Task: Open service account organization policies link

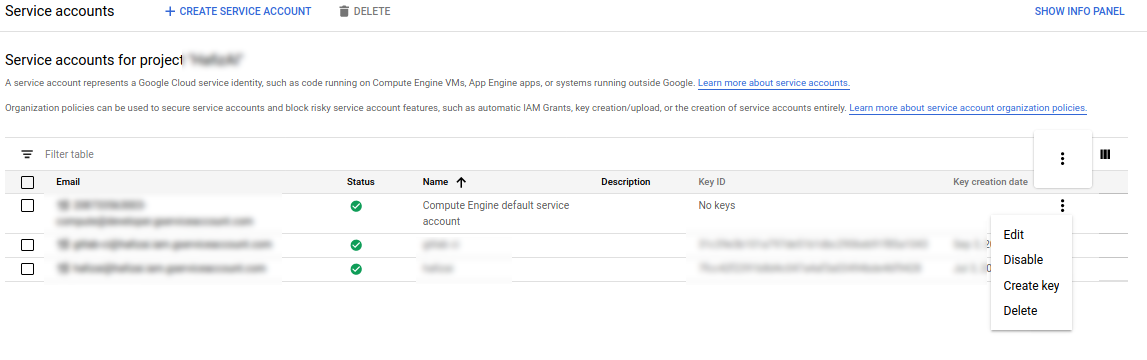Action: point(968,108)
